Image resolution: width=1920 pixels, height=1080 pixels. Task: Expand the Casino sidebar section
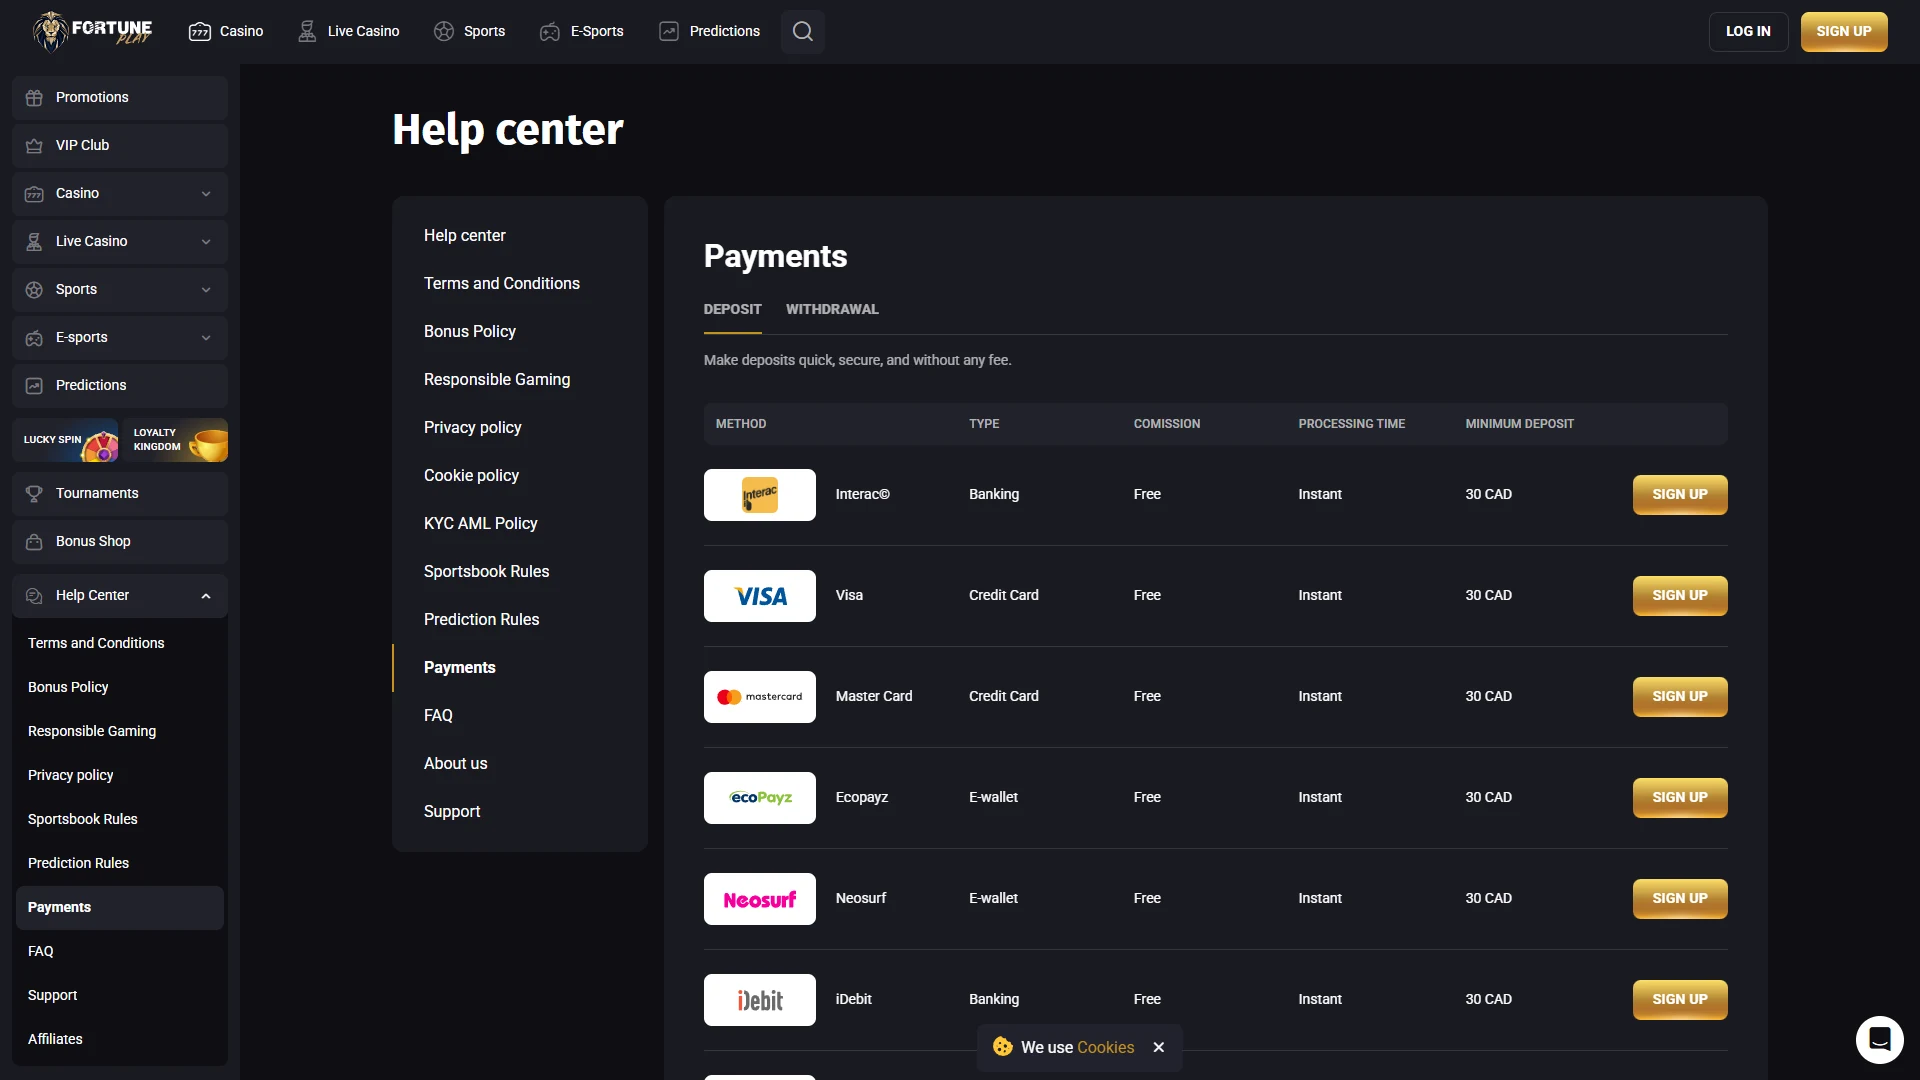click(206, 193)
